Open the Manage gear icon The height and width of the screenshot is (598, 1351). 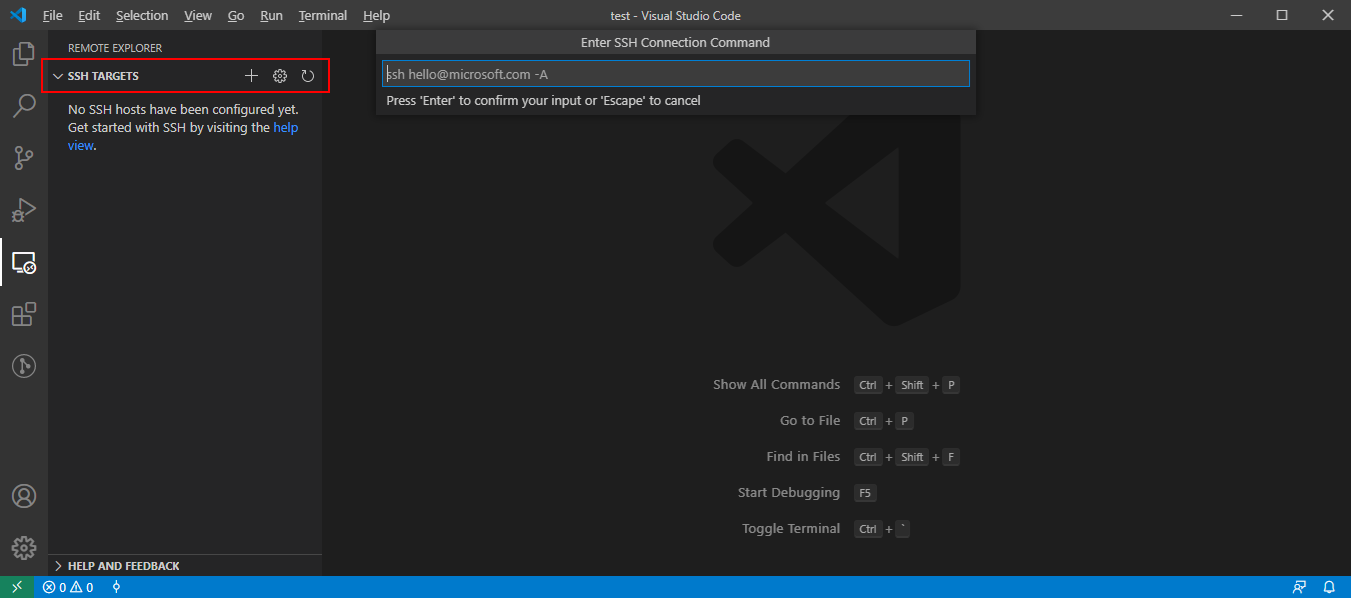pos(24,548)
